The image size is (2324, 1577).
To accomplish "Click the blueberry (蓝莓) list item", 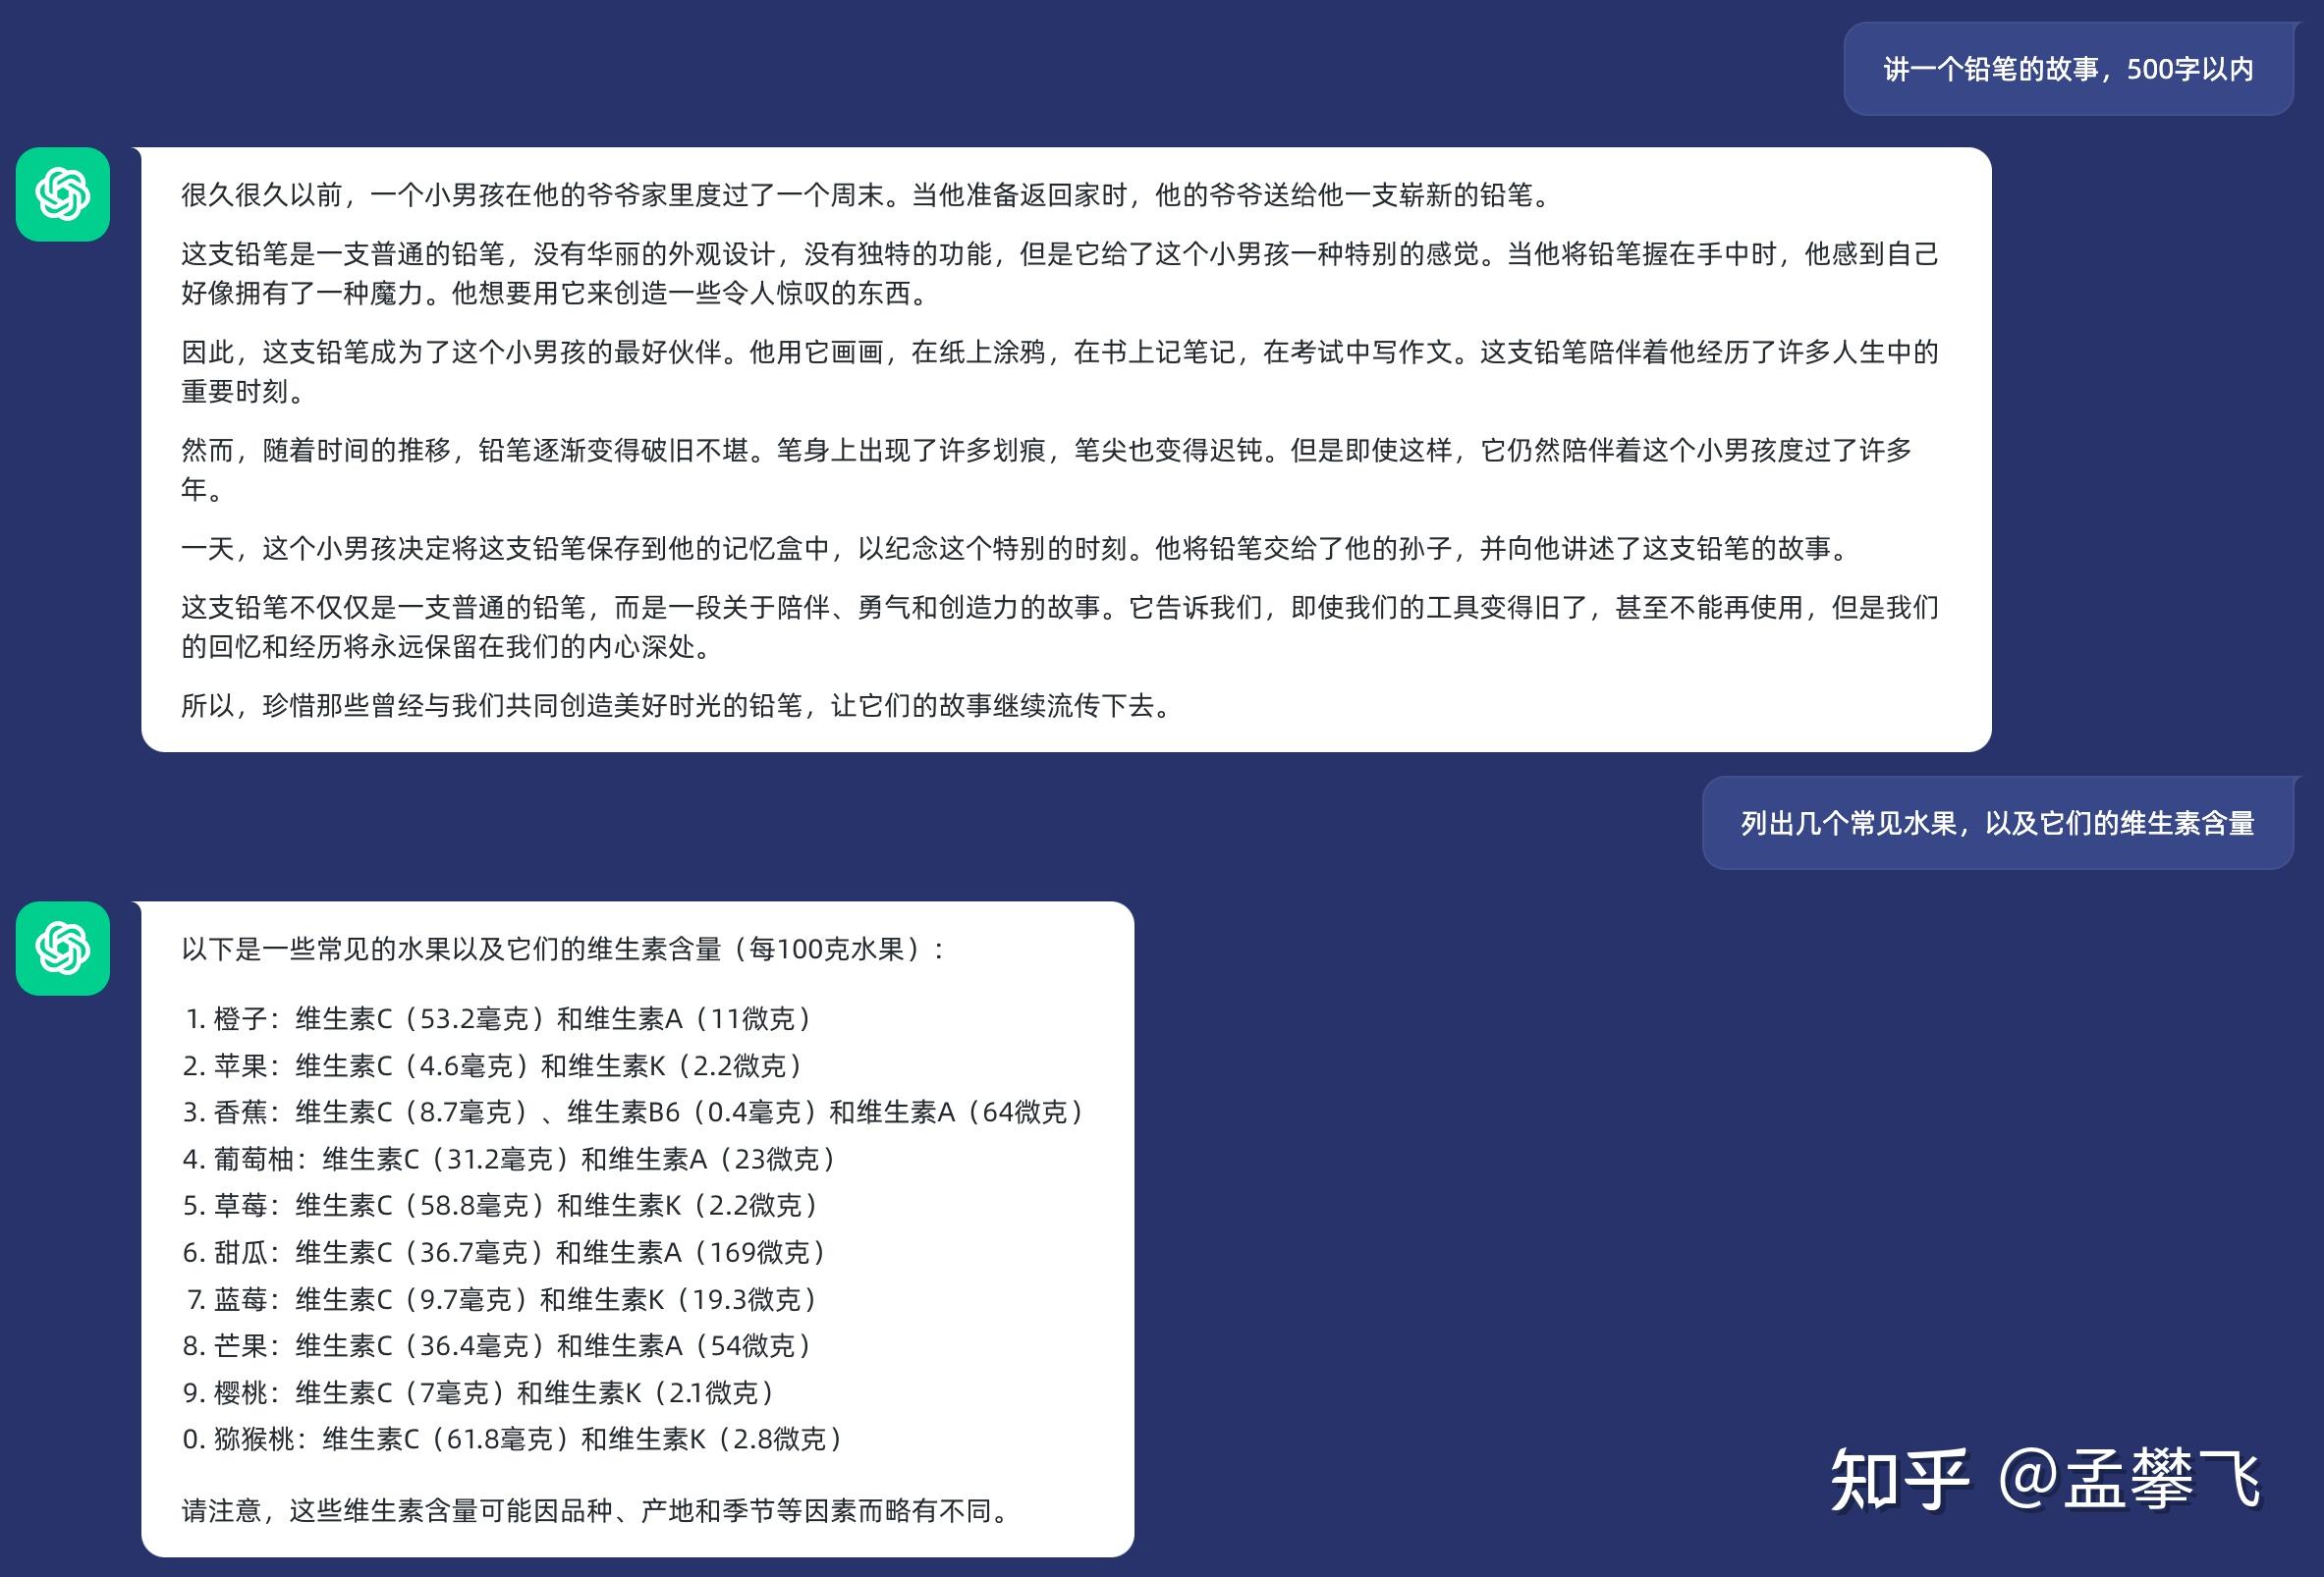I will (502, 1299).
